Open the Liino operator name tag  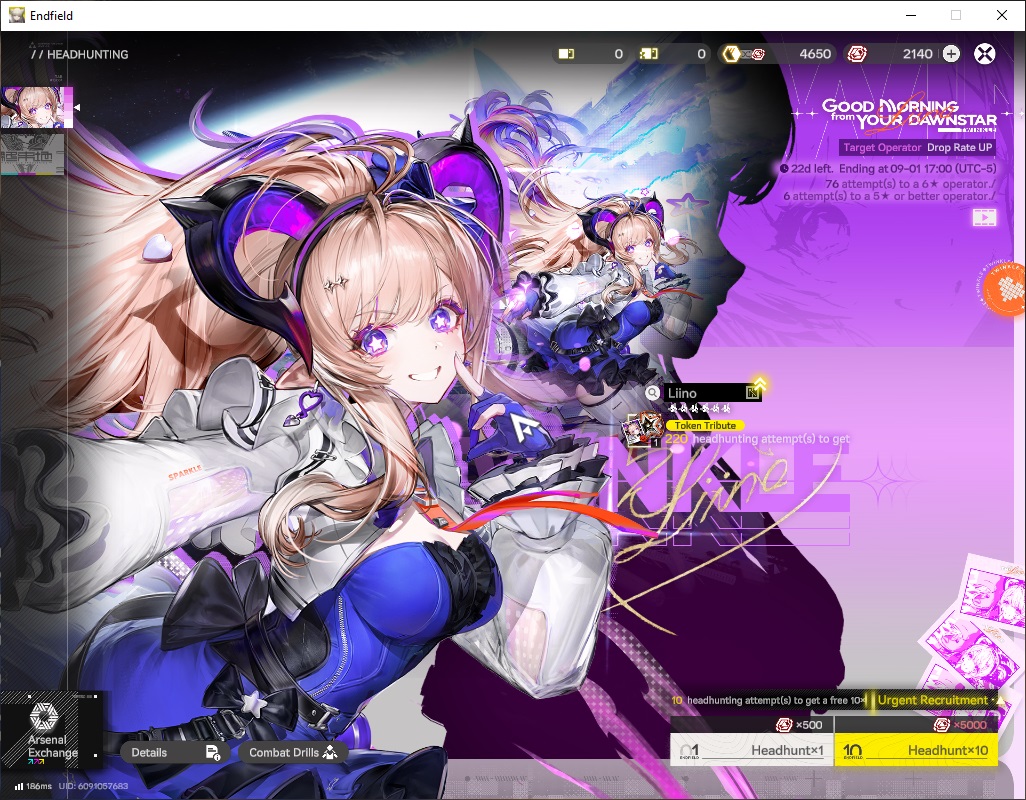tap(712, 392)
